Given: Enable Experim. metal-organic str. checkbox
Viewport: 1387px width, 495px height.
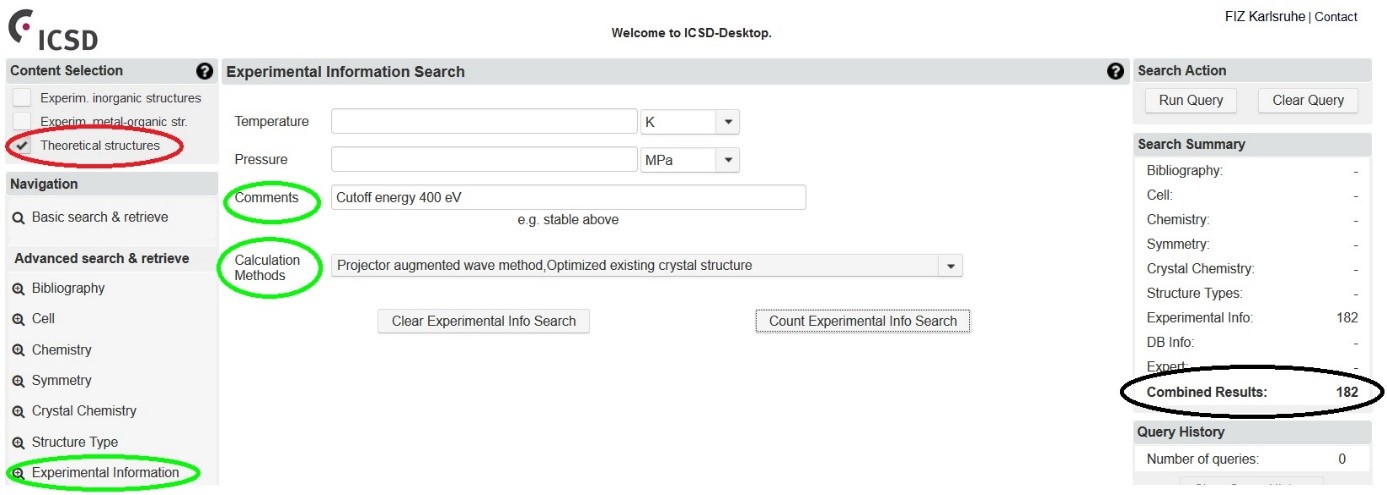Looking at the screenshot, I should click(x=22, y=122).
